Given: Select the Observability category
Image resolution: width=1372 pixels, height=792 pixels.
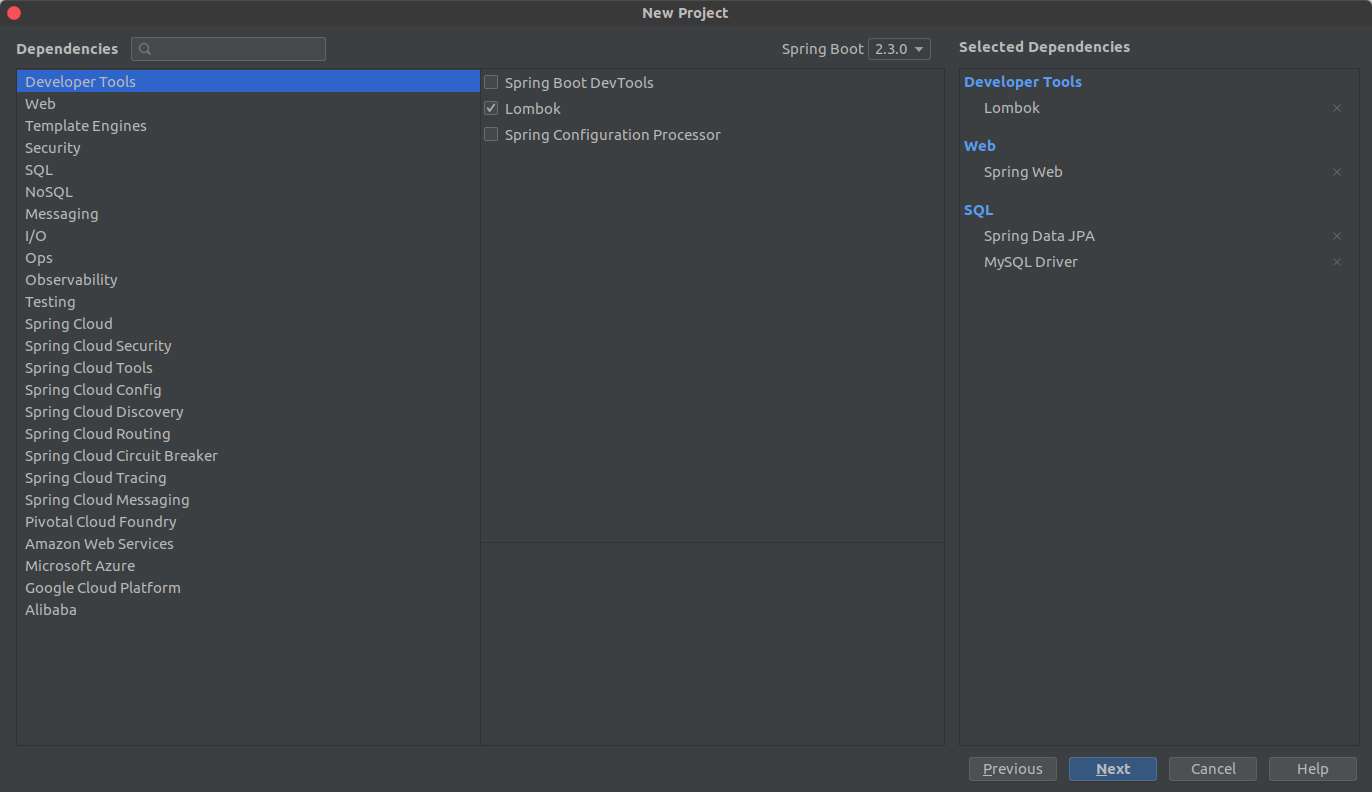Looking at the screenshot, I should tap(248, 280).
